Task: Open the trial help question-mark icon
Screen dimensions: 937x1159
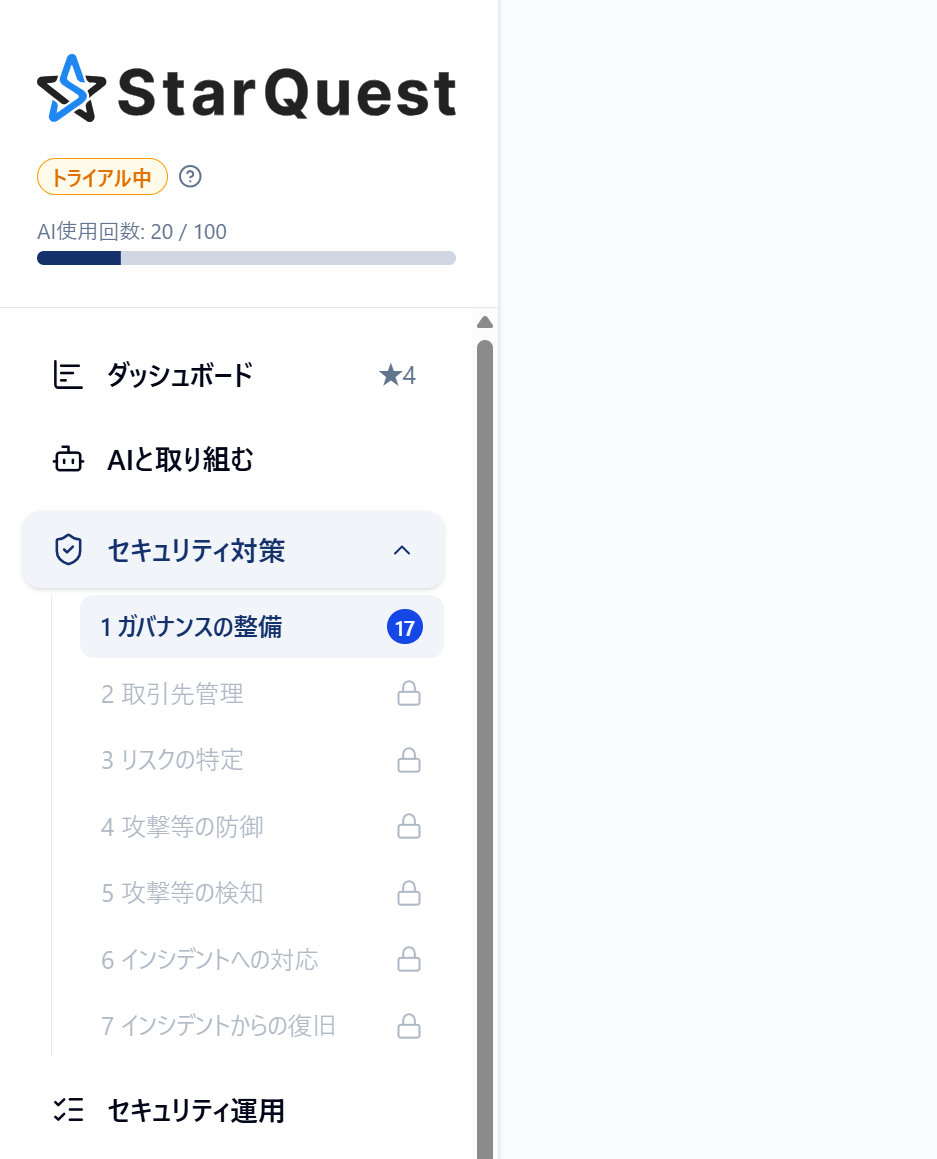Action: click(190, 177)
